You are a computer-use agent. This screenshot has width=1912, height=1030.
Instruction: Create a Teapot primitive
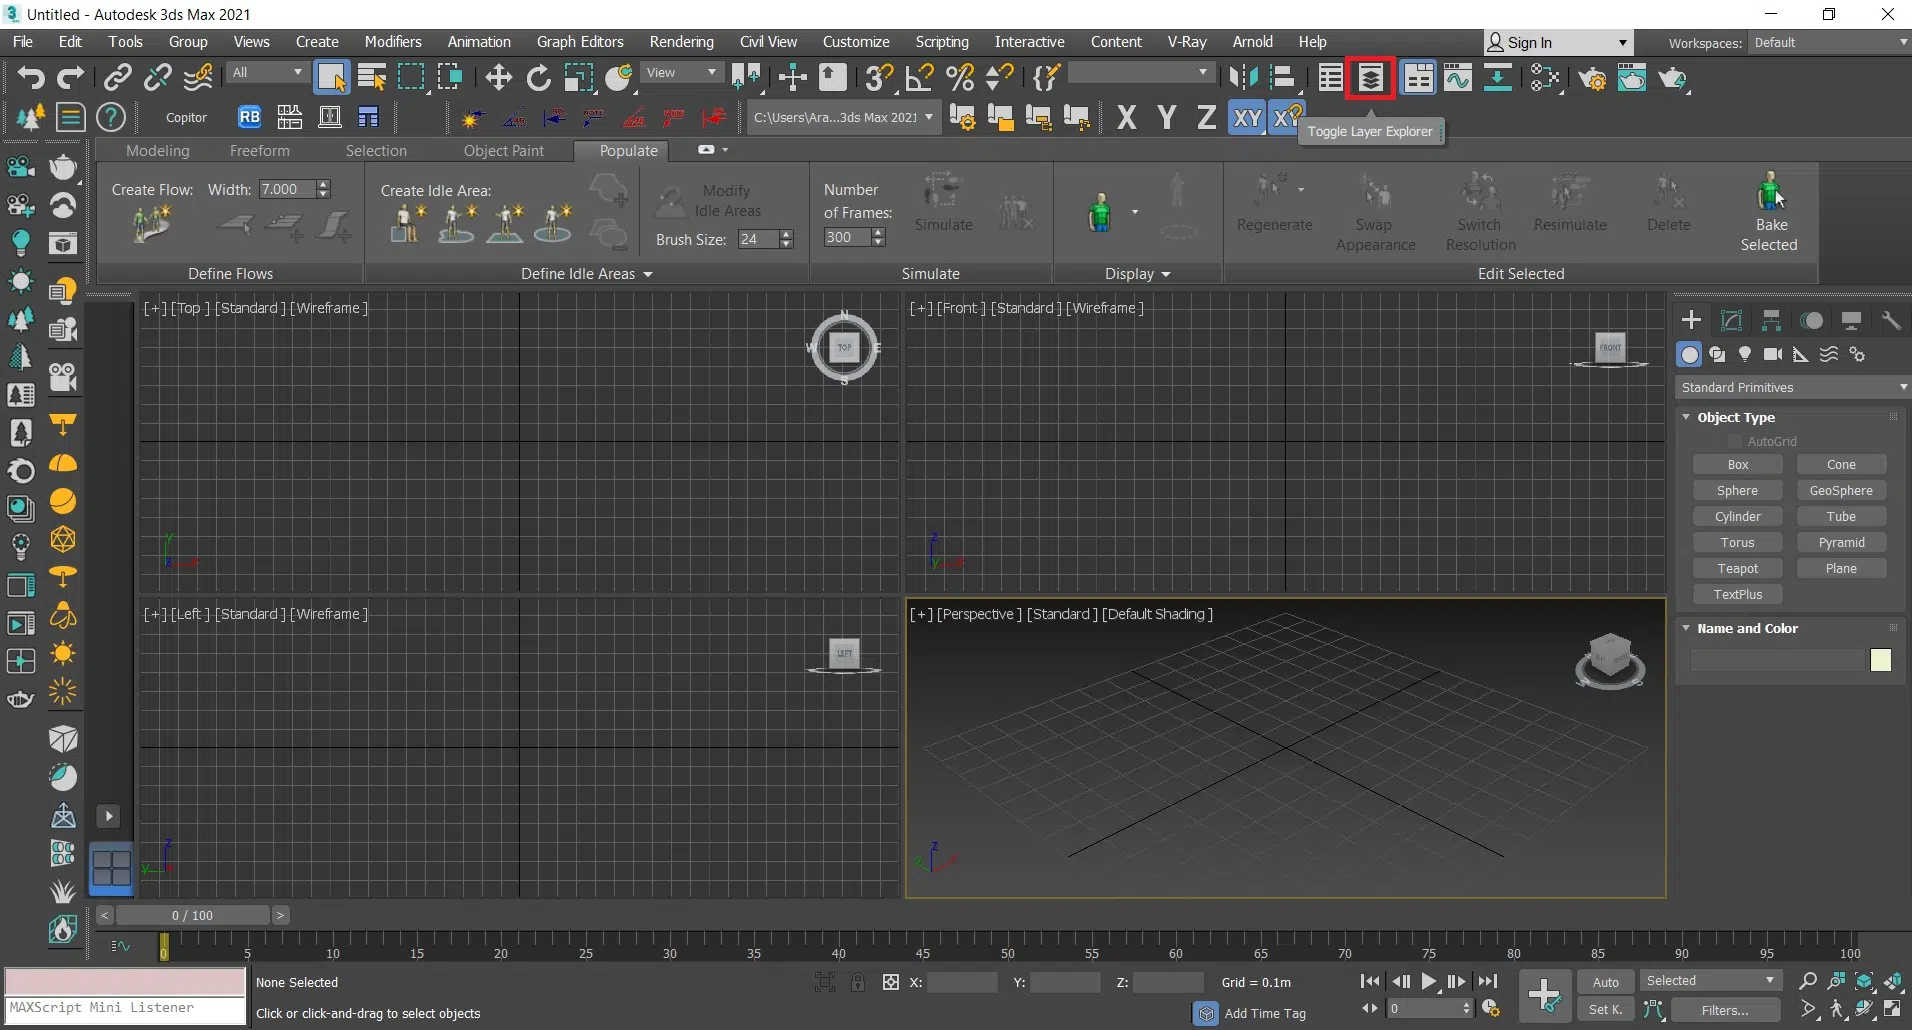1737,568
